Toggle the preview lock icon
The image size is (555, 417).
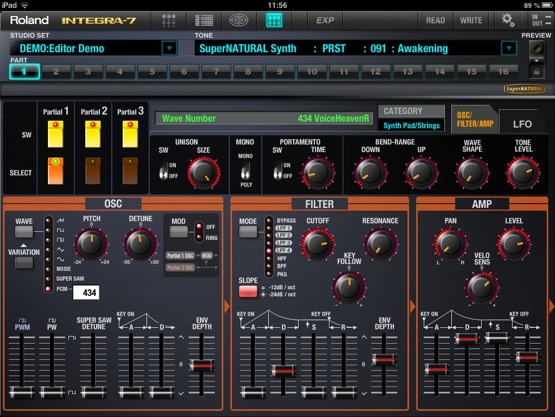point(537,72)
